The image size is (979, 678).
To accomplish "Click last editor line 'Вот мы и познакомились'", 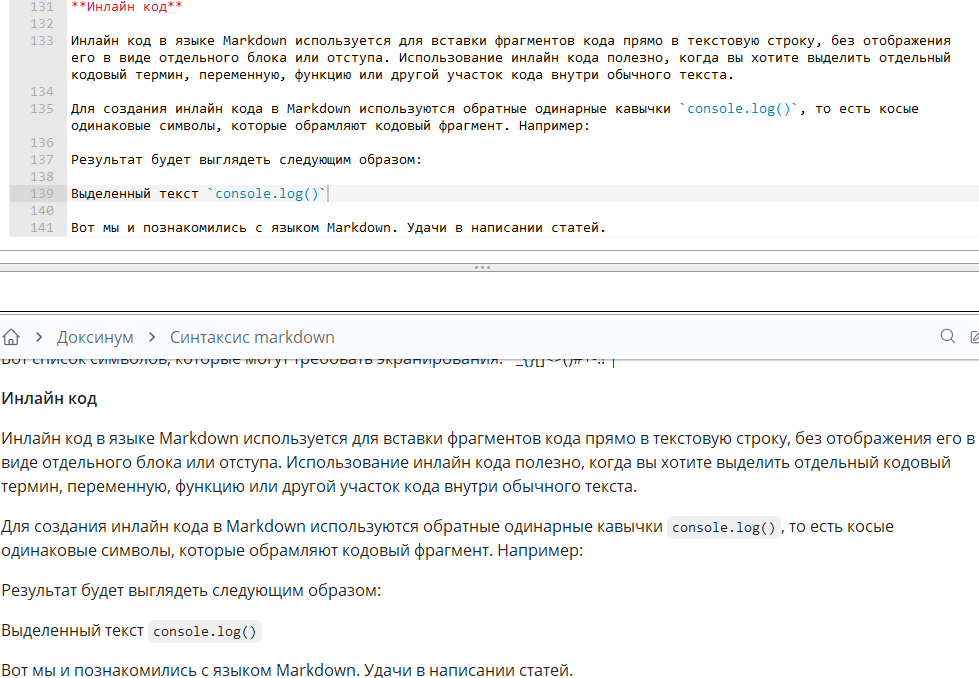I will point(338,228).
